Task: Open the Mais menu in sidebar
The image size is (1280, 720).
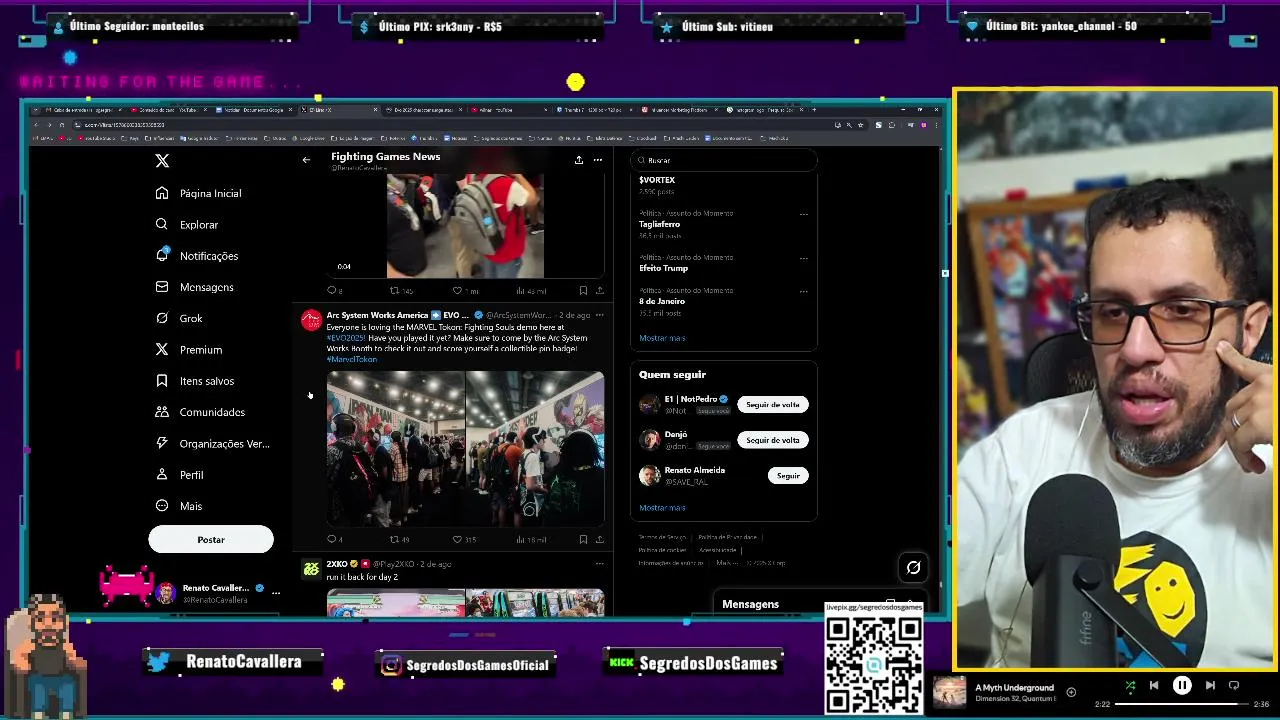Action: (179, 506)
